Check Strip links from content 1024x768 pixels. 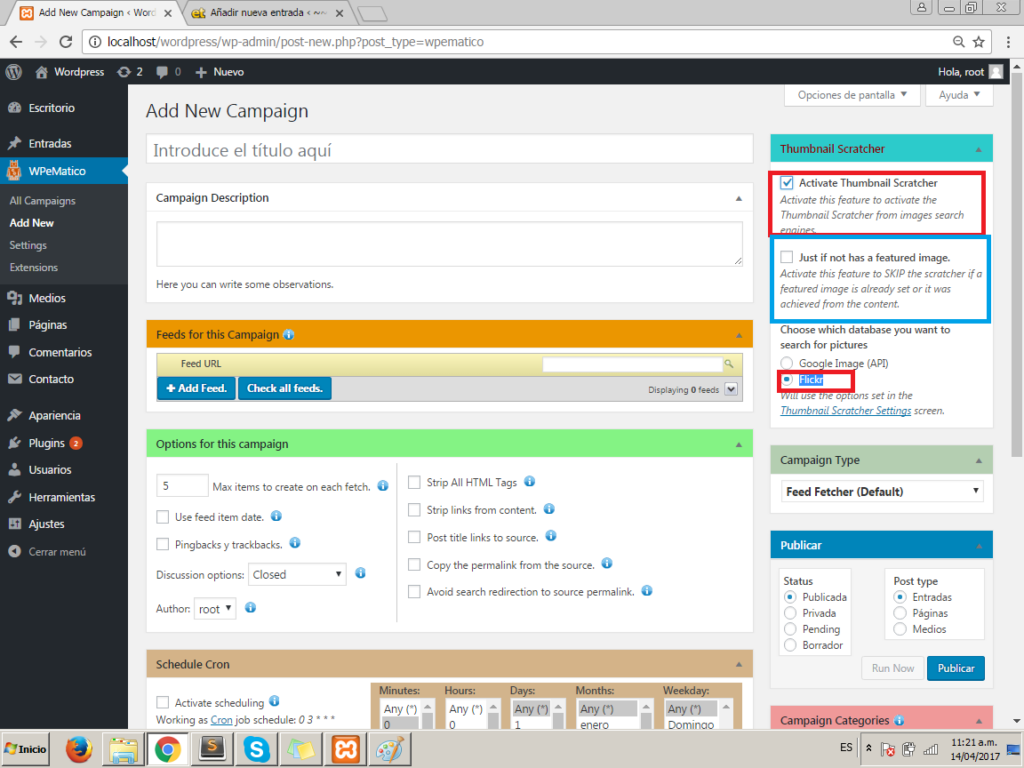pyautogui.click(x=414, y=510)
